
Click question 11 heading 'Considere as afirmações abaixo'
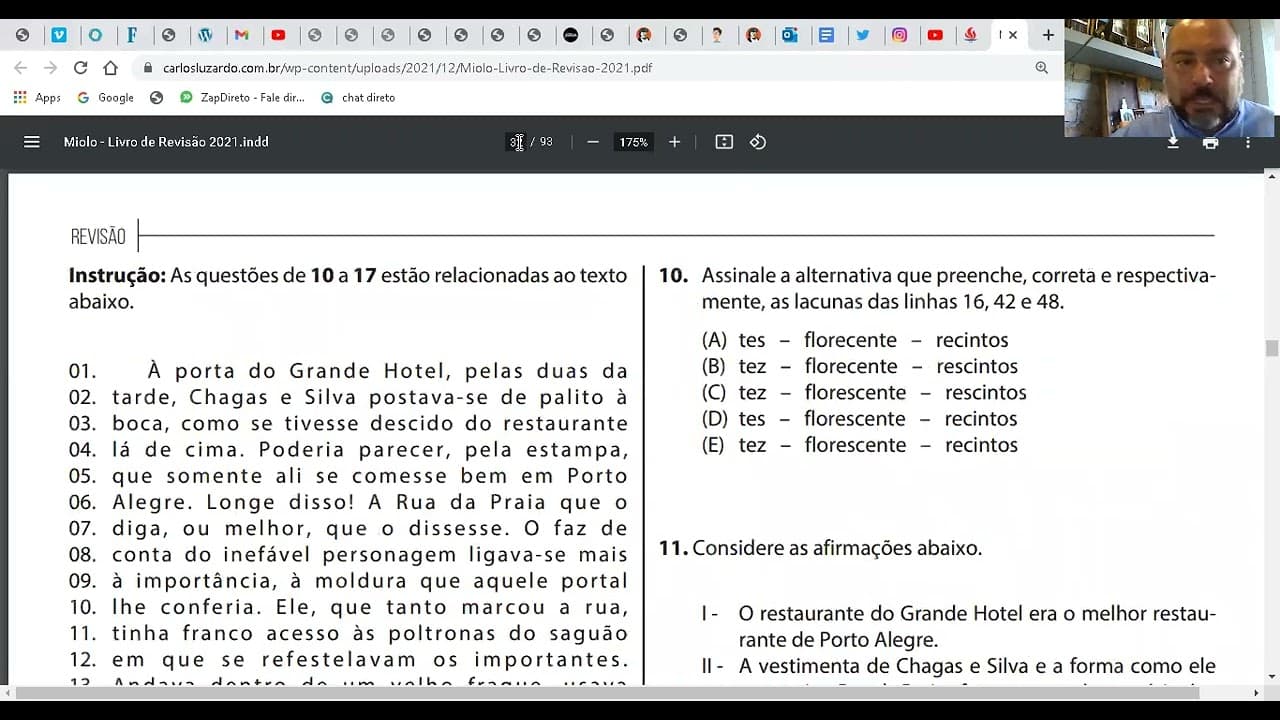(x=820, y=548)
